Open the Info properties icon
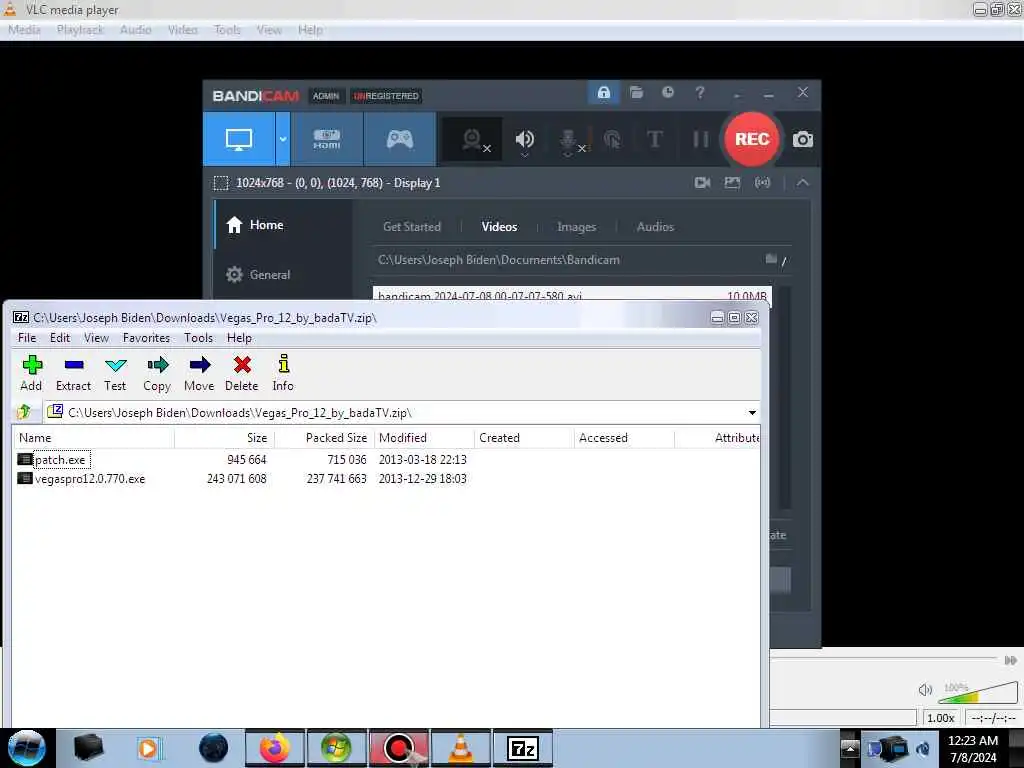Viewport: 1024px width, 768px height. point(283,374)
